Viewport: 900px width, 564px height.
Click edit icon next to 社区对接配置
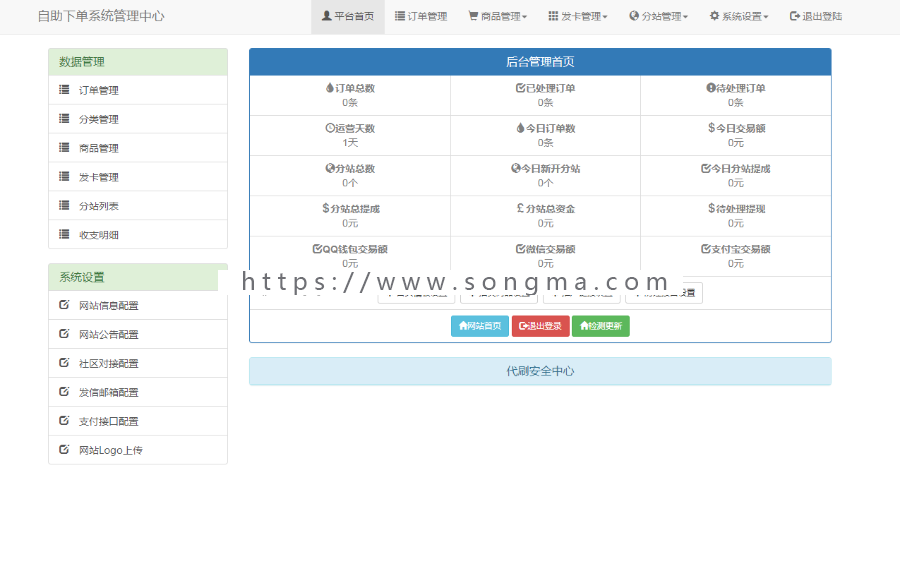64,363
